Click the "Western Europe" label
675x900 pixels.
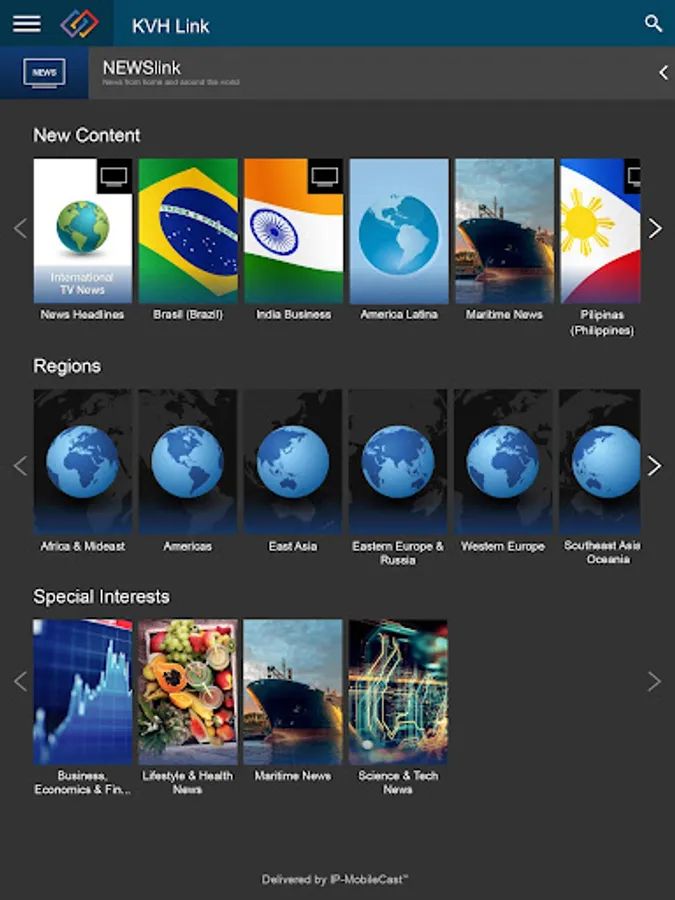[503, 546]
